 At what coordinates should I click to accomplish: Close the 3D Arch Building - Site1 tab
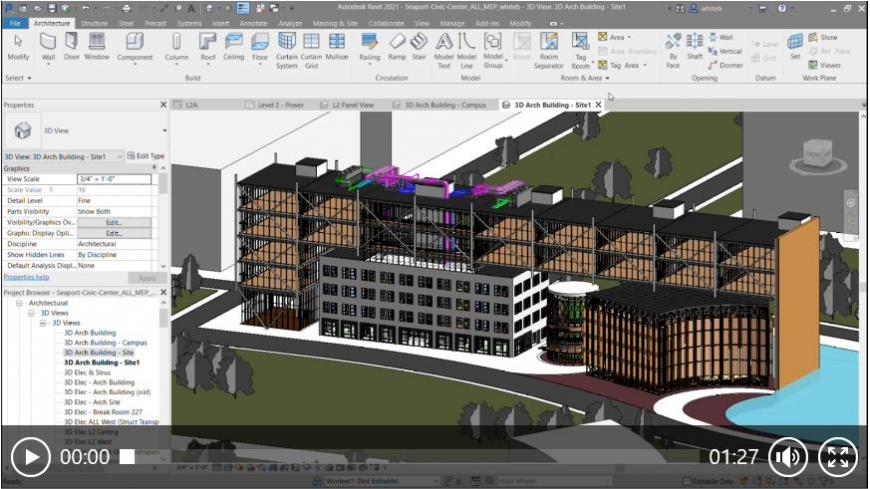coord(598,104)
